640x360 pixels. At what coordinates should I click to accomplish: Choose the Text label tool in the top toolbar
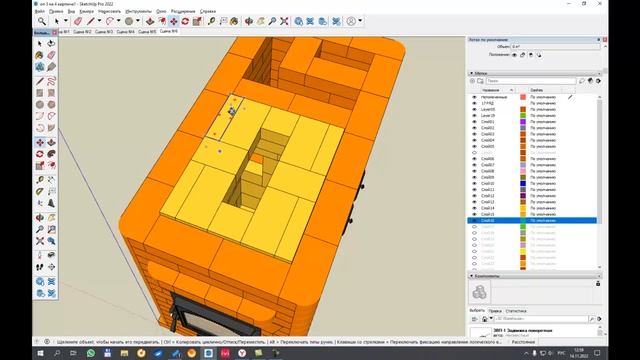coord(223,21)
